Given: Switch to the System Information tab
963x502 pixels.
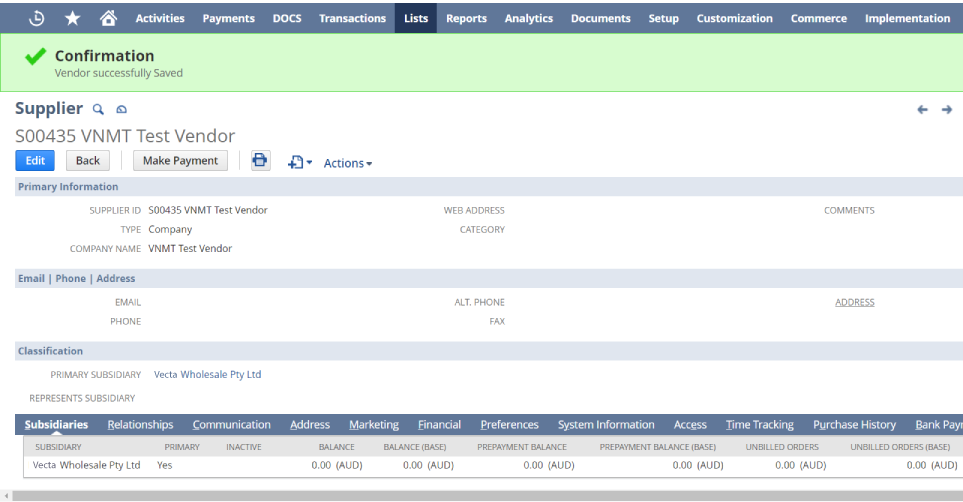Looking at the screenshot, I should [x=606, y=425].
